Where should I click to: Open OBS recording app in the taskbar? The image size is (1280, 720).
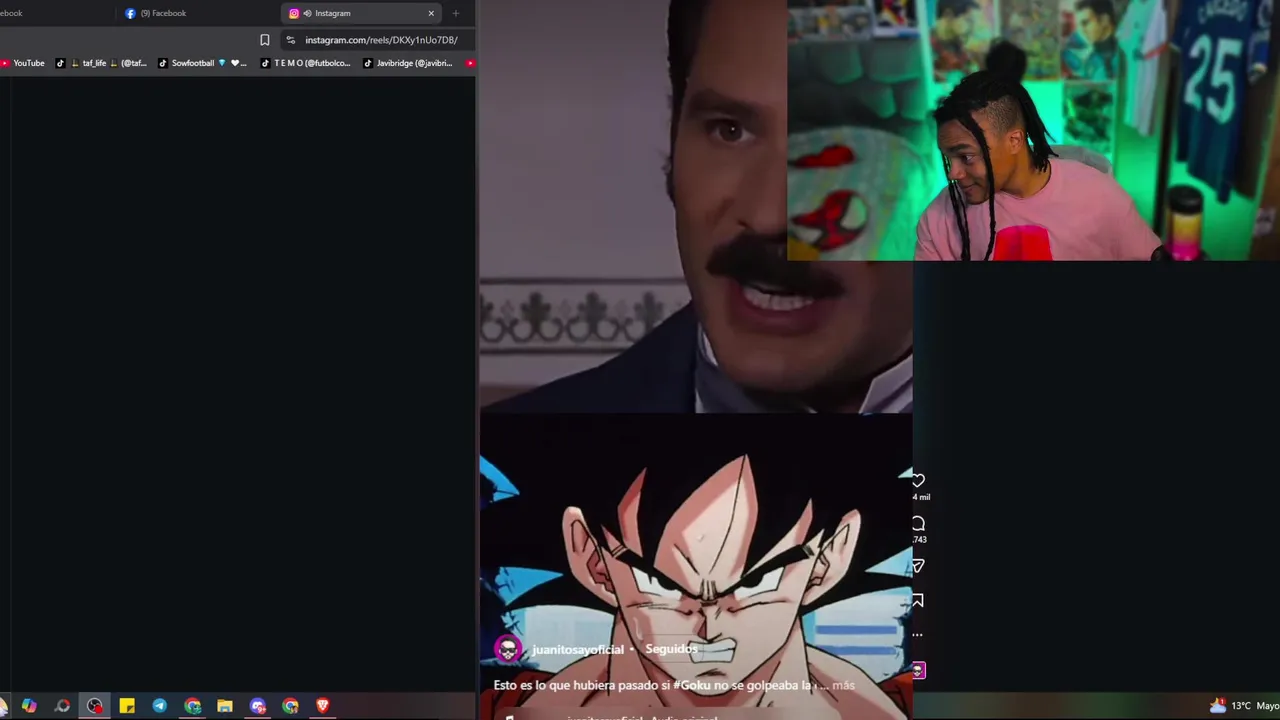pos(94,706)
